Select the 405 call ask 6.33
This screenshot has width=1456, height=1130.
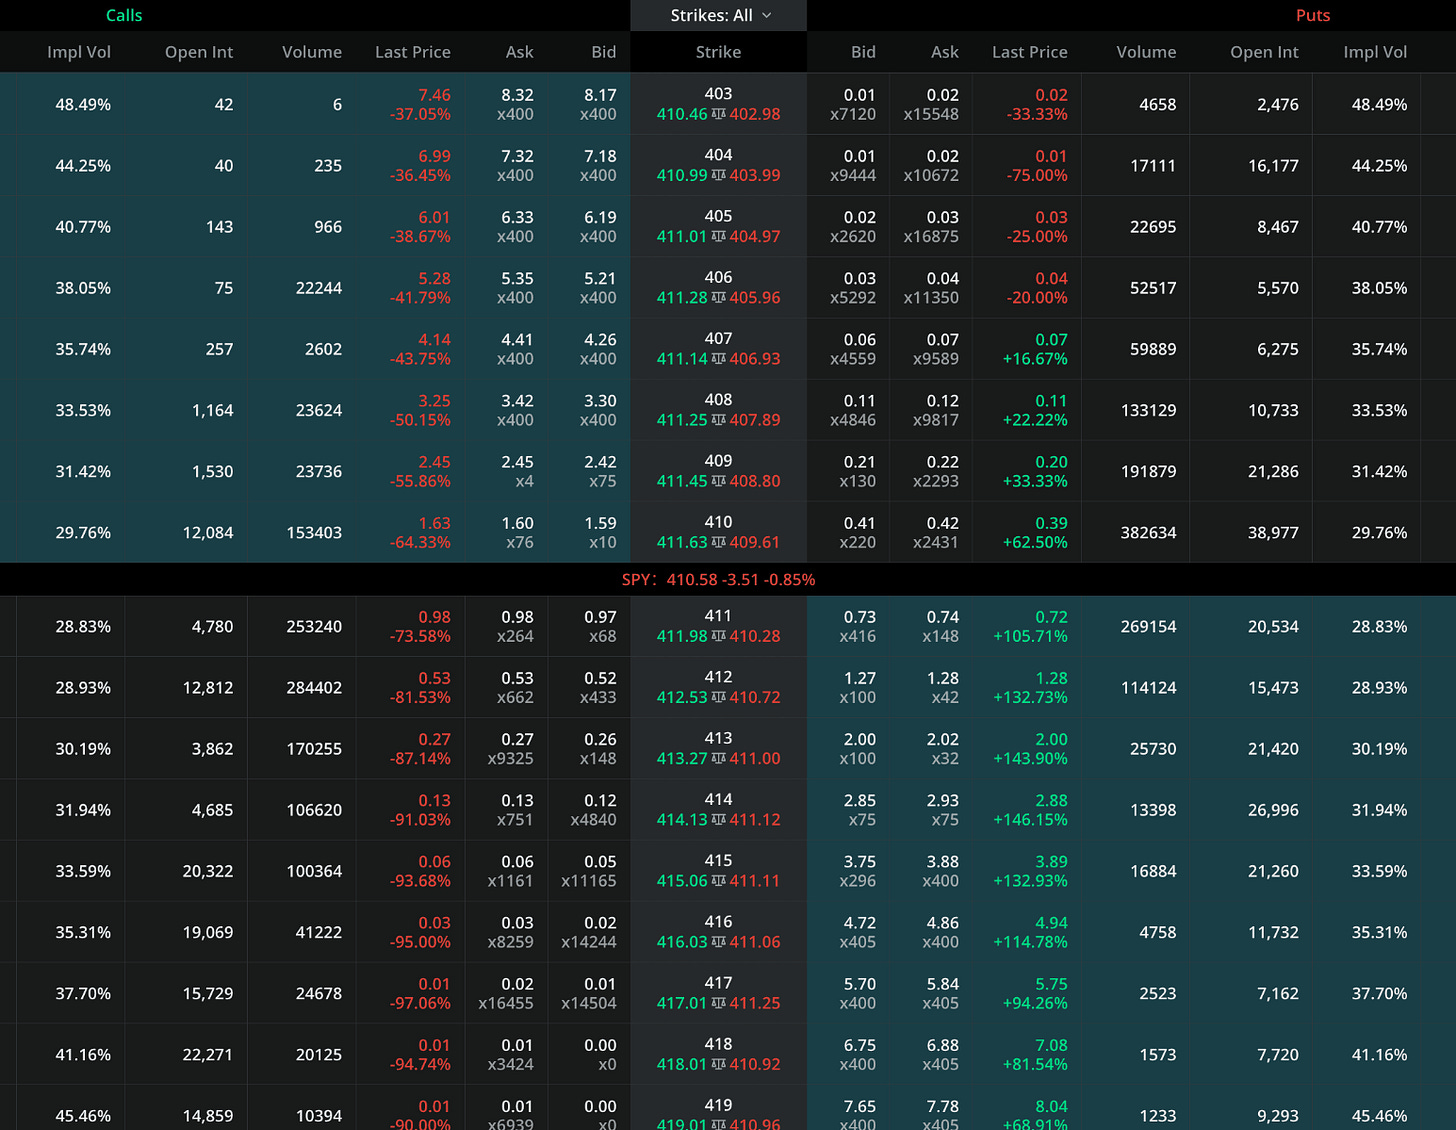517,217
